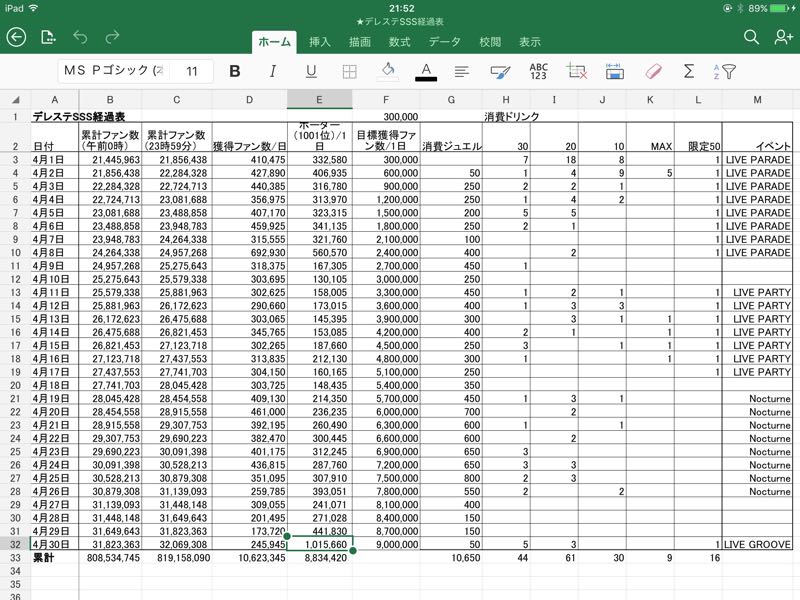Image resolution: width=800 pixels, height=600 pixels.
Task: Select the date cell 4月26日
Action: tap(55, 491)
